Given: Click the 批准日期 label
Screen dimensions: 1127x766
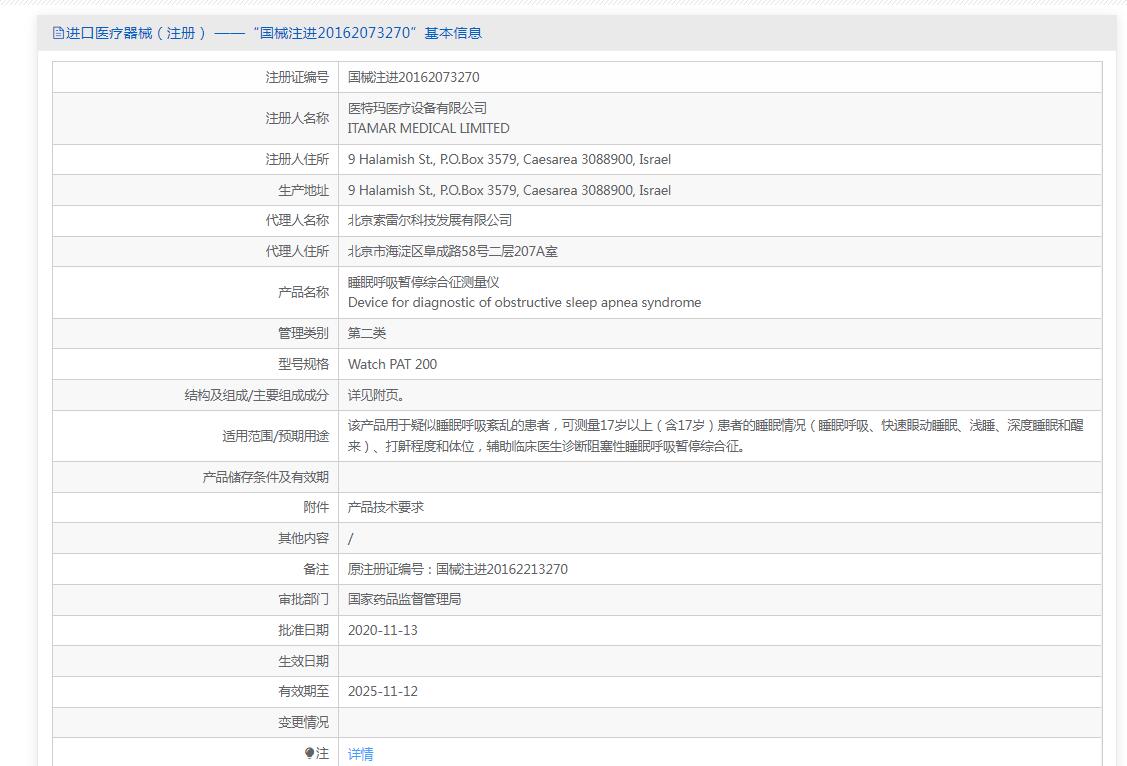Looking at the screenshot, I should point(303,629).
